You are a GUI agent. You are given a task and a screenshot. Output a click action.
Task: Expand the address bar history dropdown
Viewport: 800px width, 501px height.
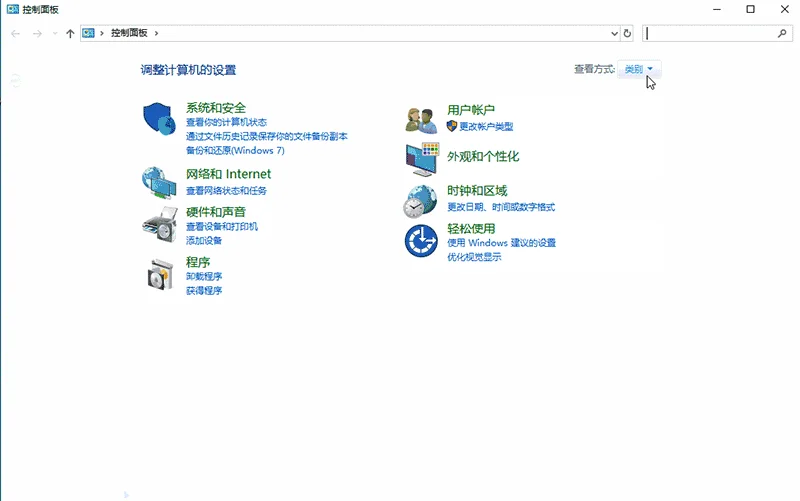pyautogui.click(x=614, y=34)
